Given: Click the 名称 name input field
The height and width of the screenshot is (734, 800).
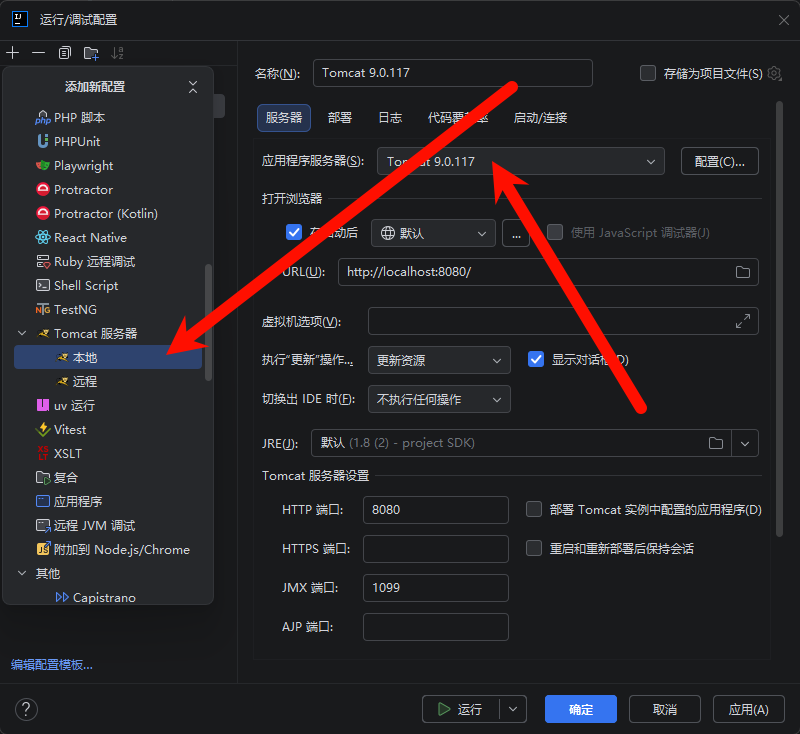Looking at the screenshot, I should 453,73.
